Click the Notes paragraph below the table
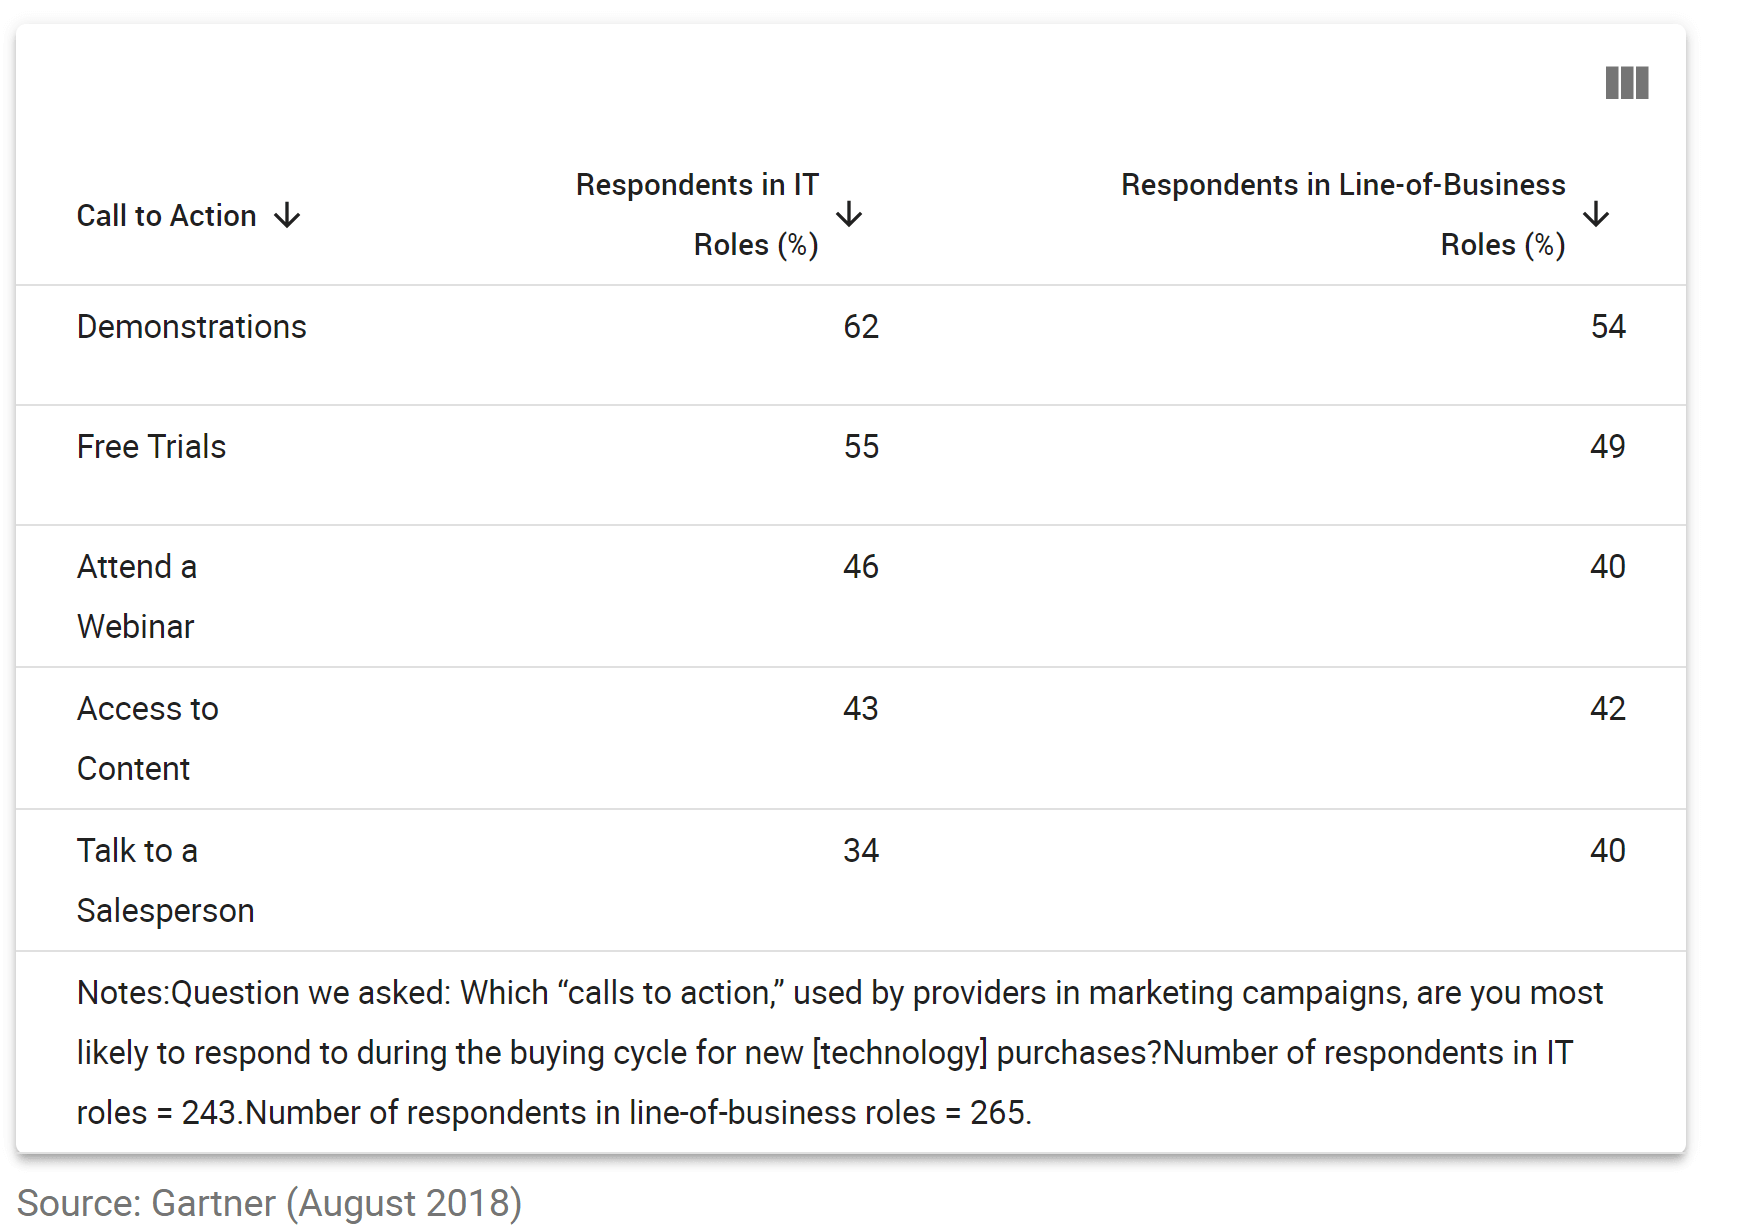The width and height of the screenshot is (1744, 1231). pyautogui.click(x=840, y=1052)
